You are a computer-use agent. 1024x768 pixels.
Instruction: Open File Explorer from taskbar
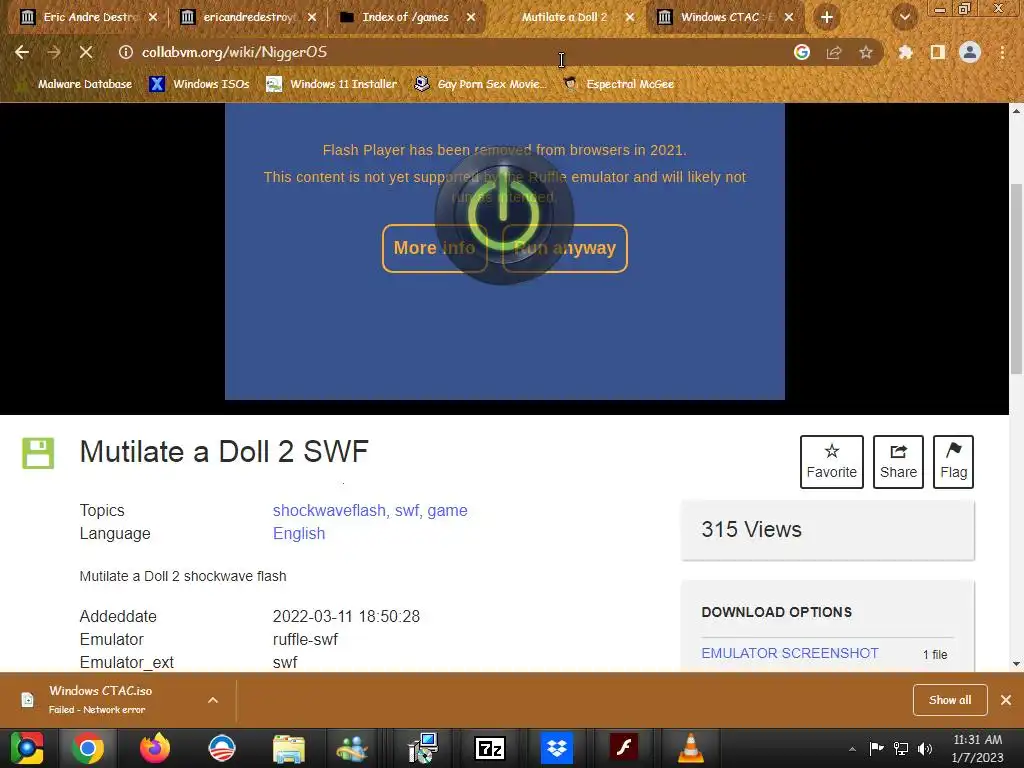coord(289,749)
